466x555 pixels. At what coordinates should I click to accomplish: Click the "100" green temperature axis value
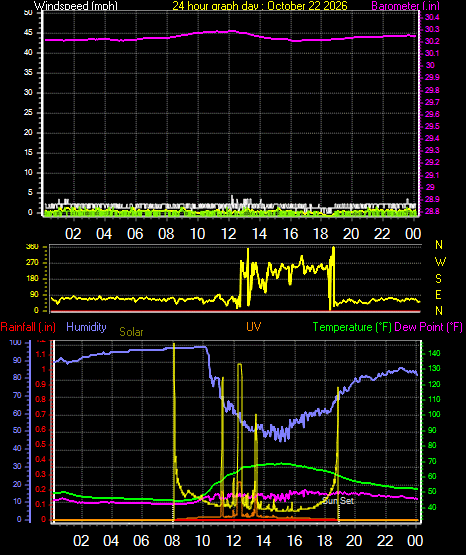click(x=434, y=414)
